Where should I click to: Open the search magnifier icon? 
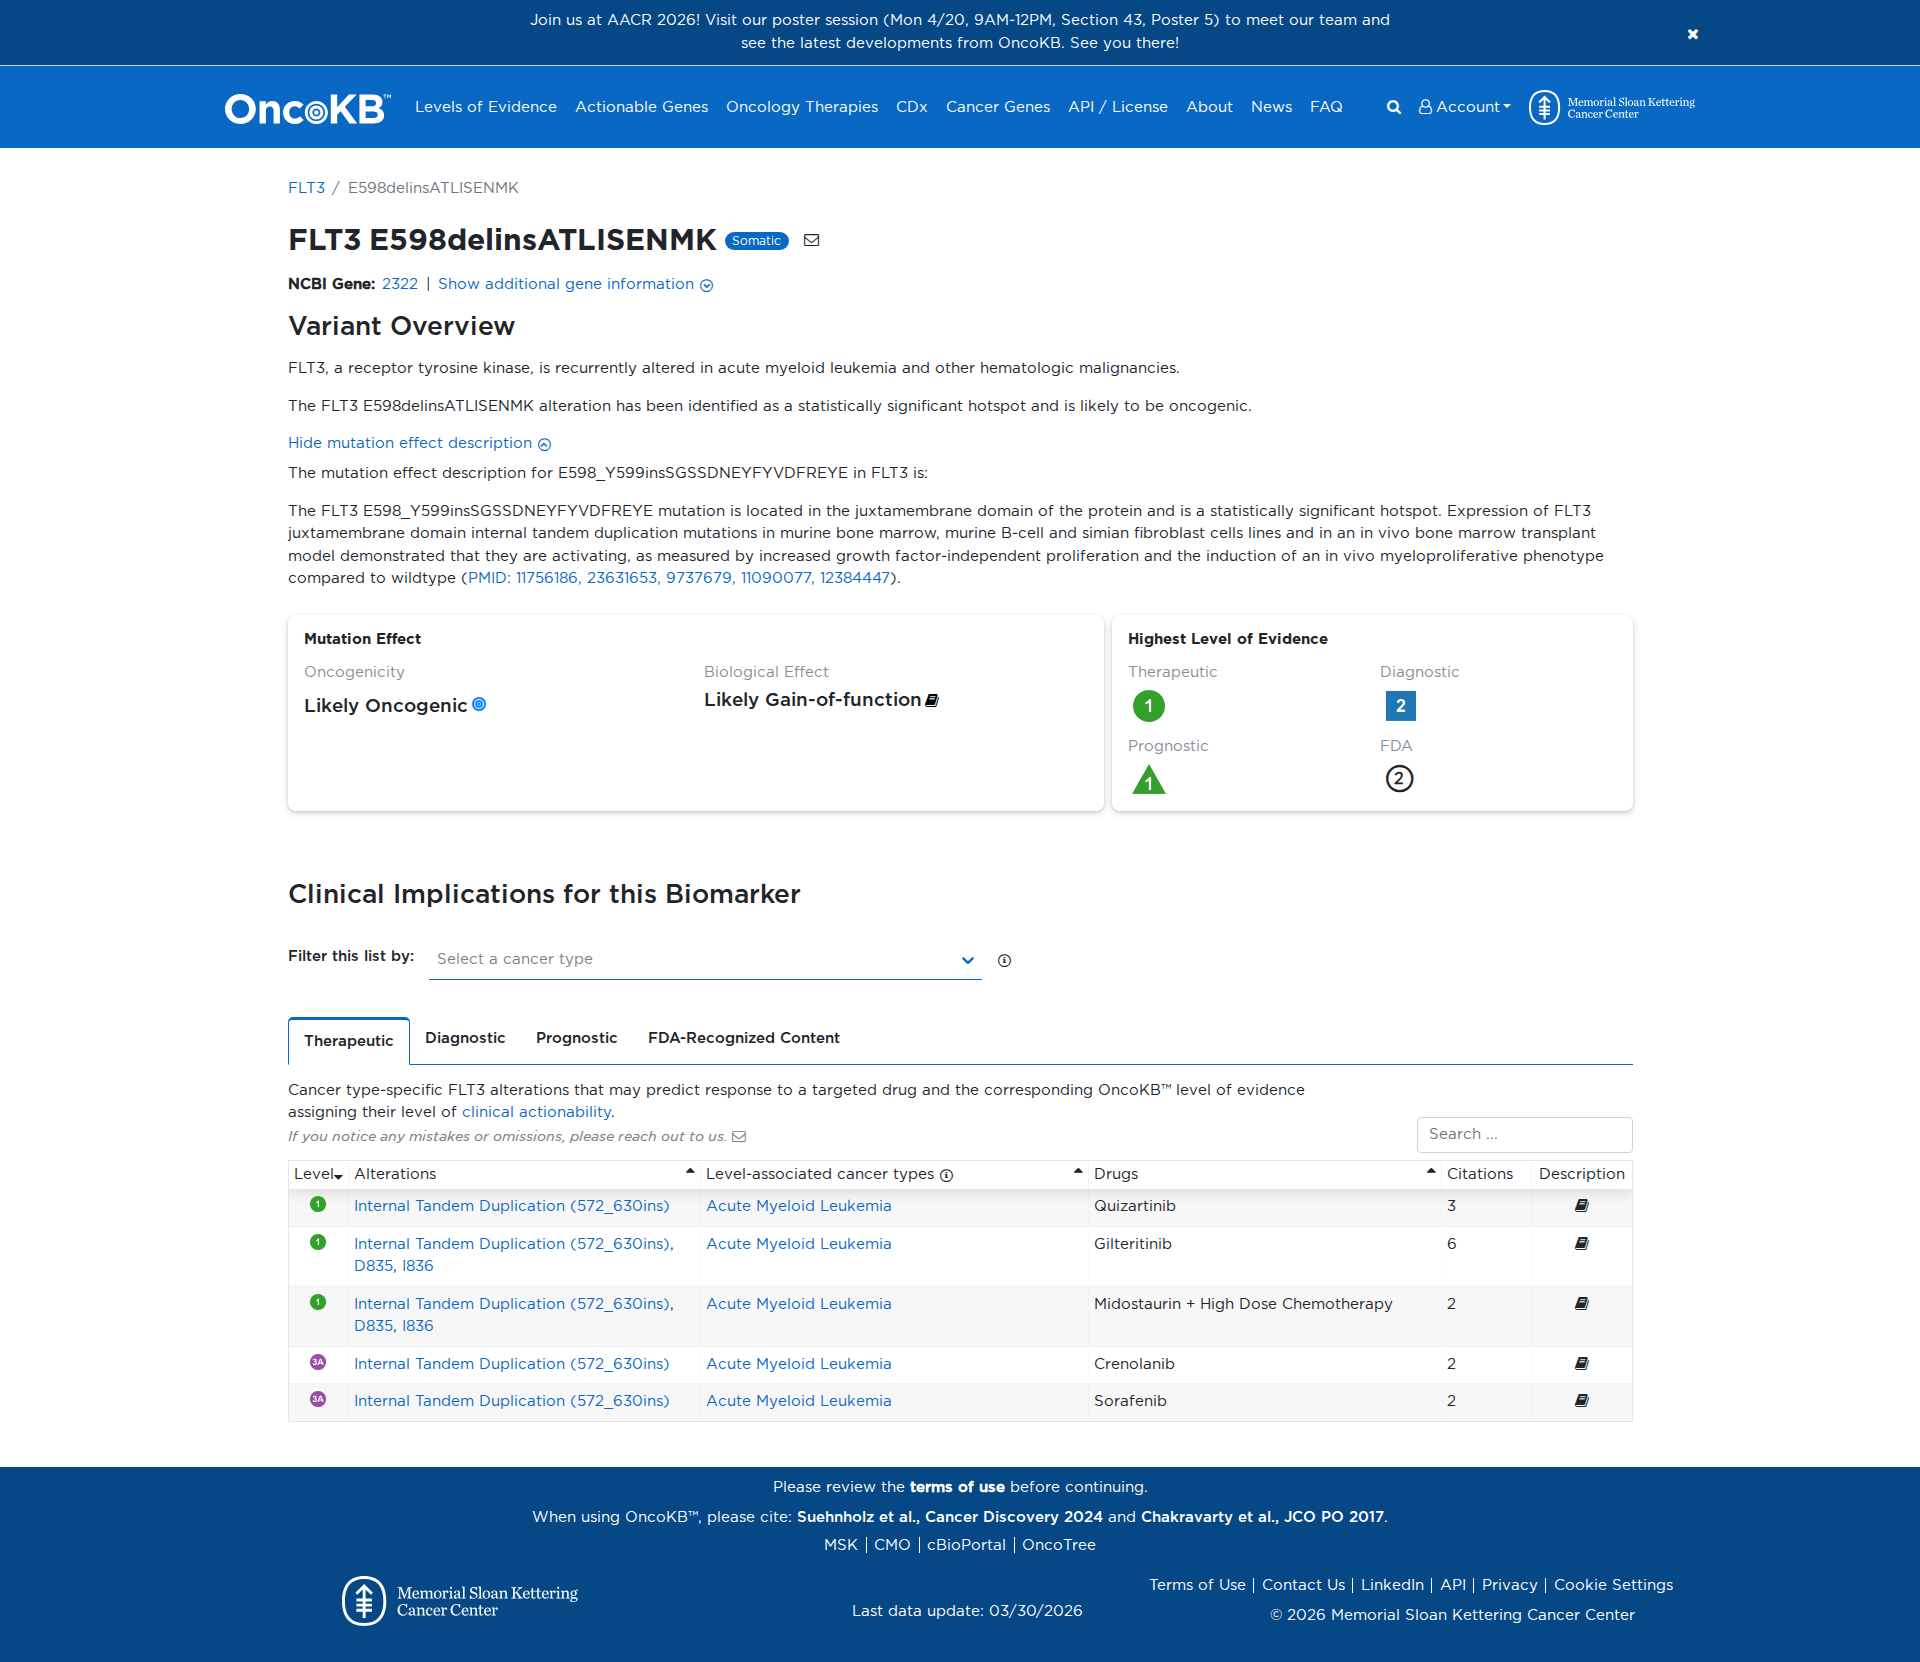pyautogui.click(x=1393, y=107)
